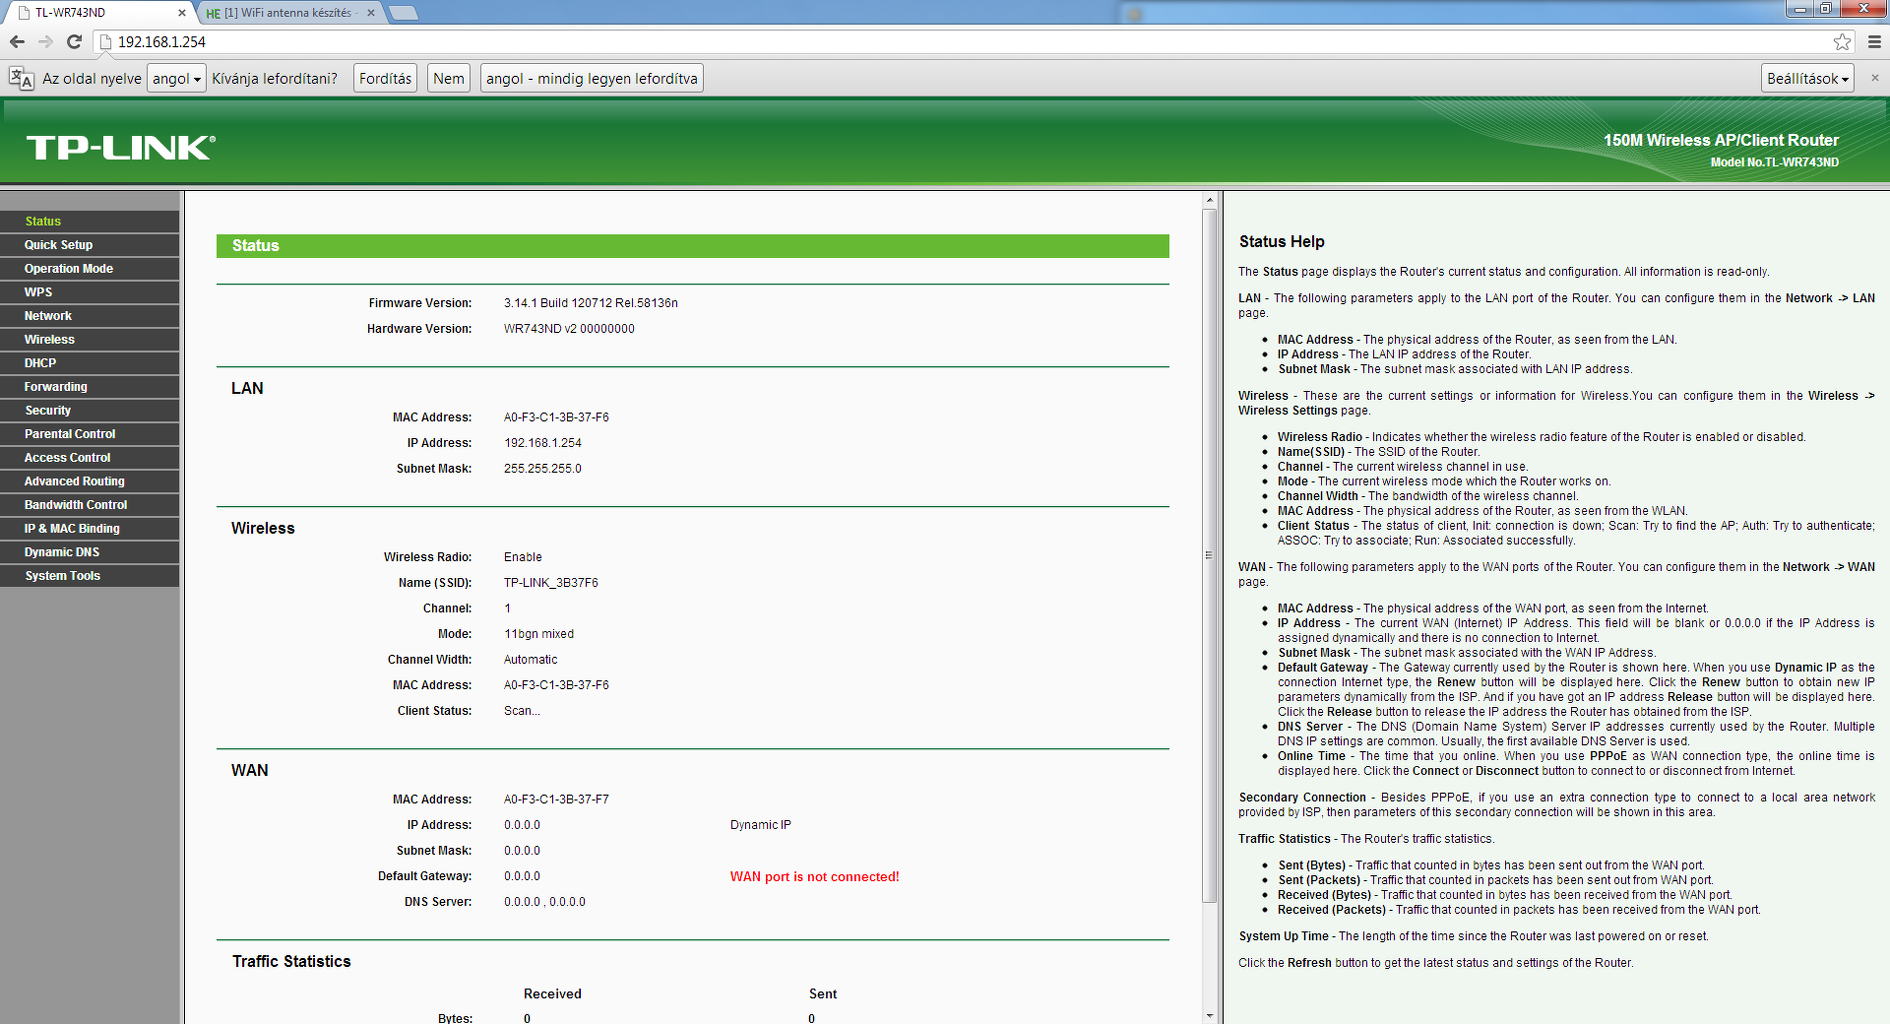Open the Wireless settings menu
This screenshot has height=1024, width=1890.
90,340
